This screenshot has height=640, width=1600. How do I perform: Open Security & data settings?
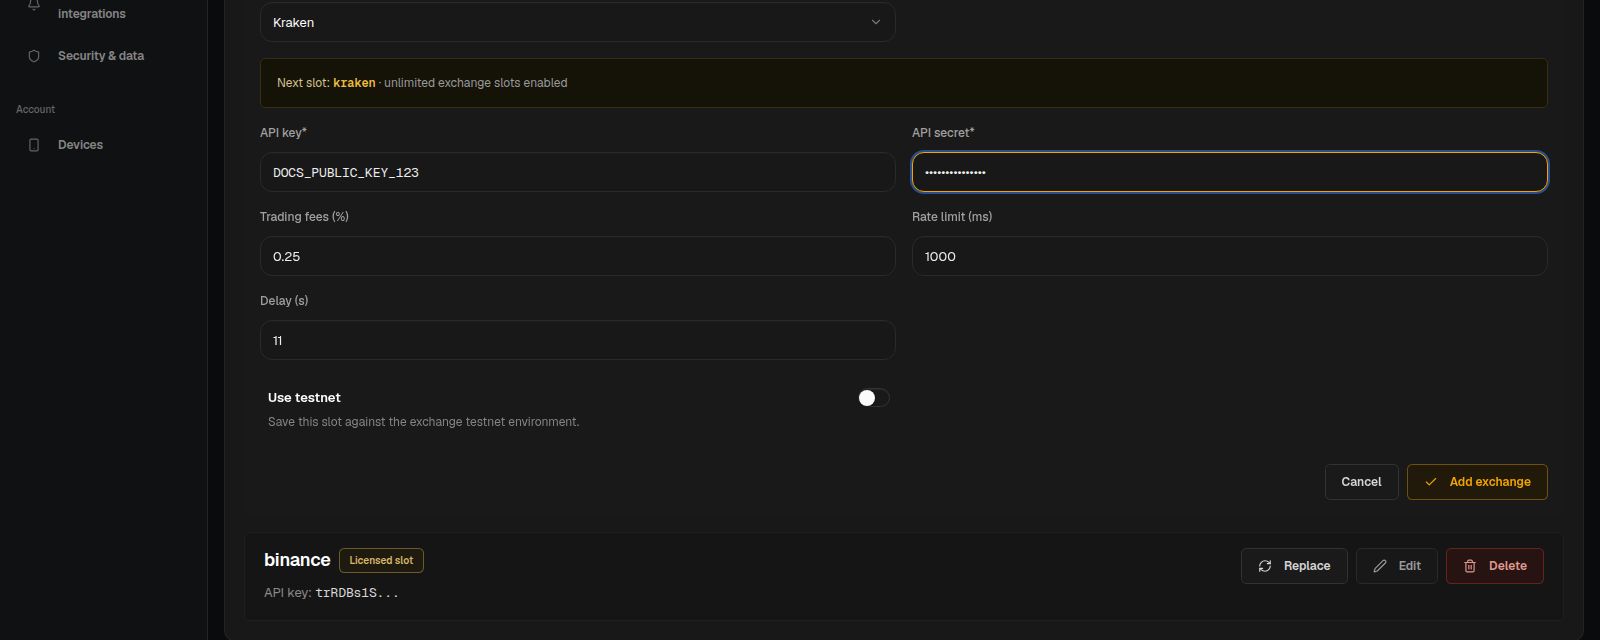tap(100, 56)
